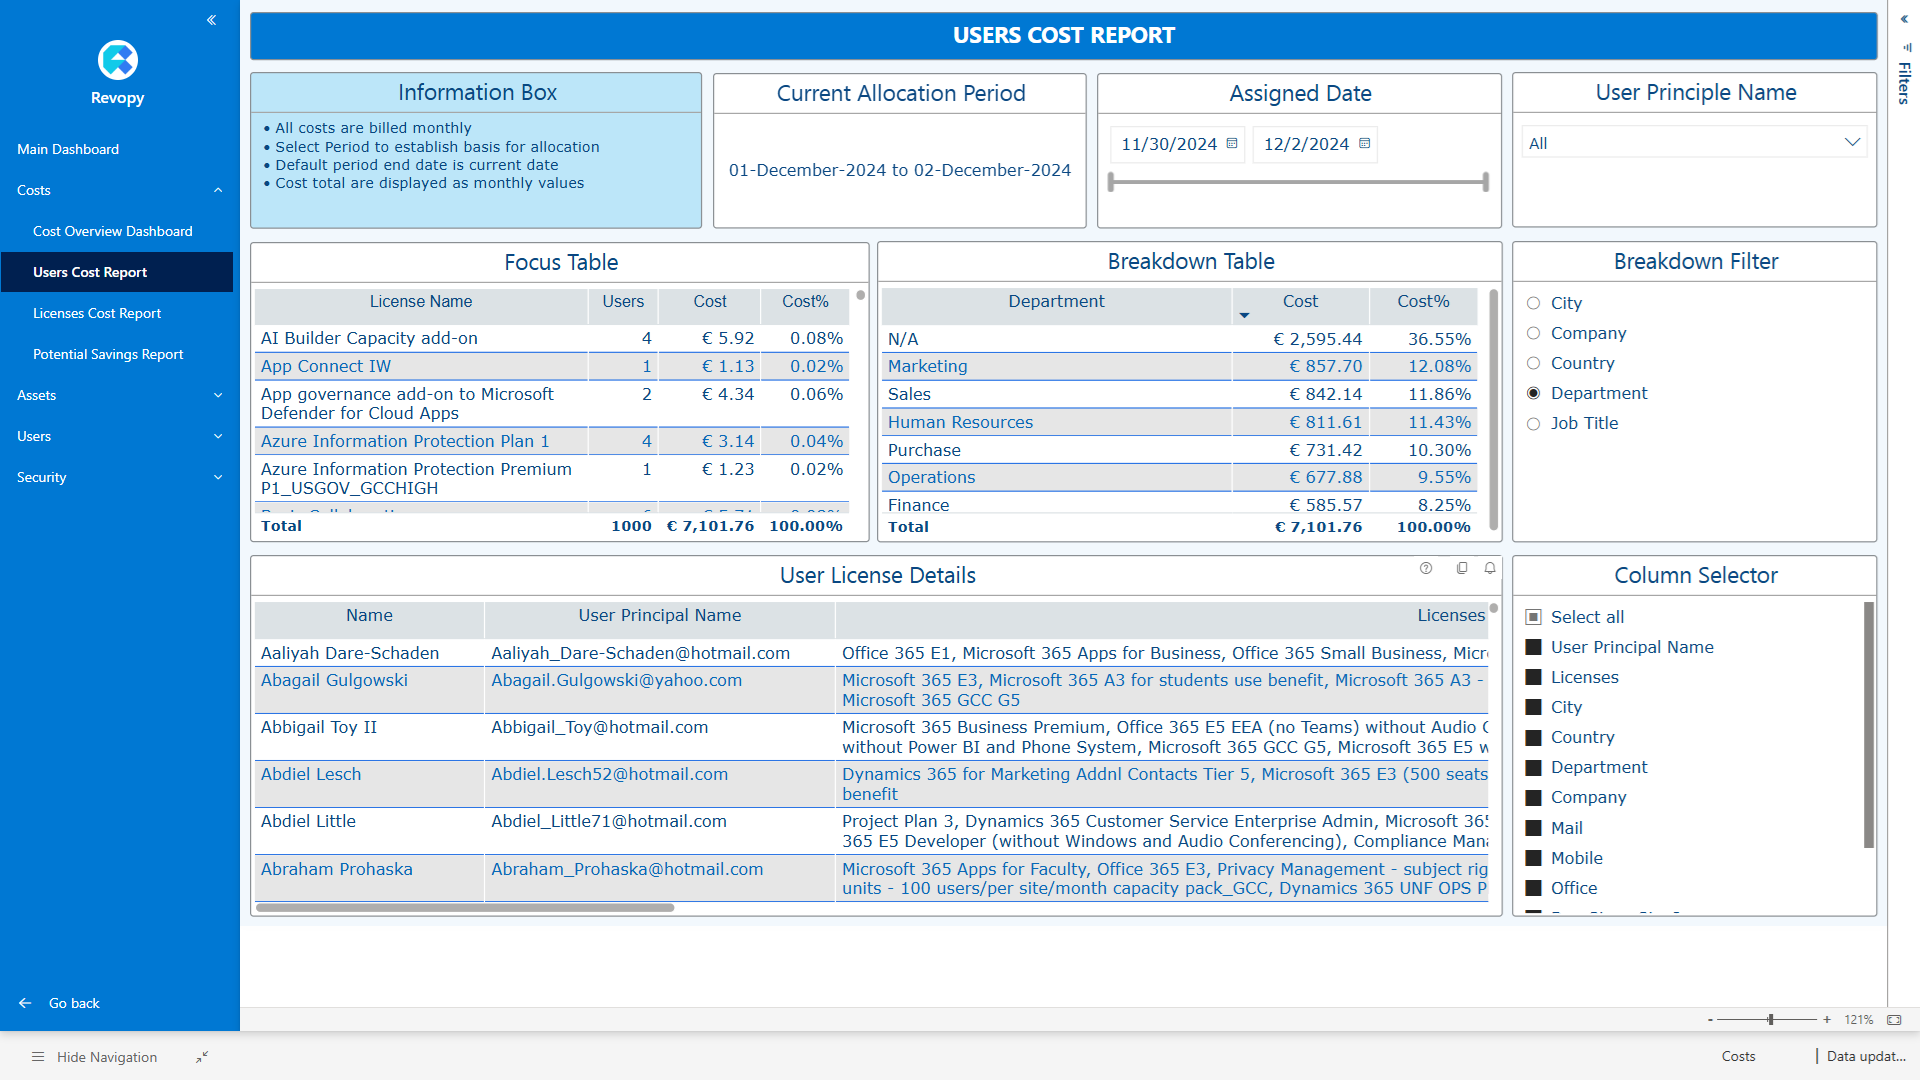
Task: Click the Go back arrow icon
Action: [x=25, y=1003]
